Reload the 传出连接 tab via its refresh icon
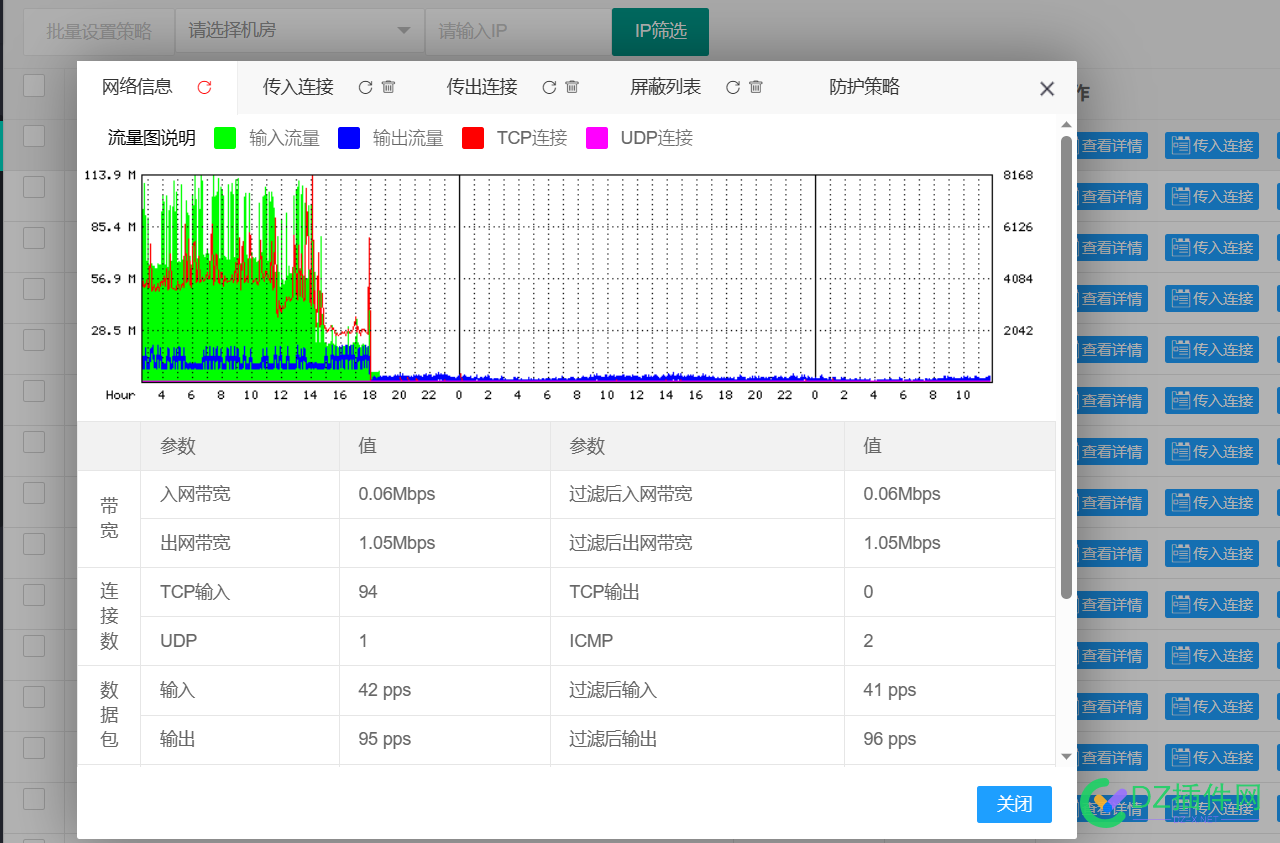The image size is (1280, 843). click(549, 87)
